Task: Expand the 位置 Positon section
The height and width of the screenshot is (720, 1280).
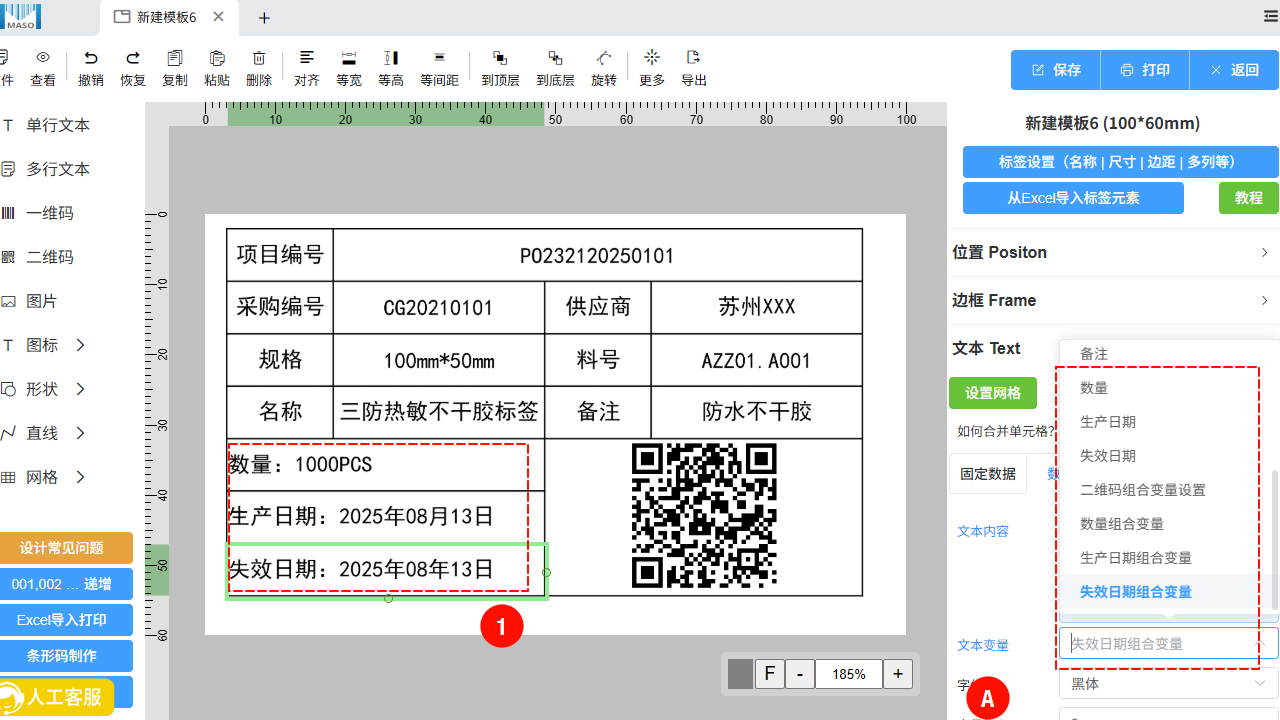Action: point(1113,252)
